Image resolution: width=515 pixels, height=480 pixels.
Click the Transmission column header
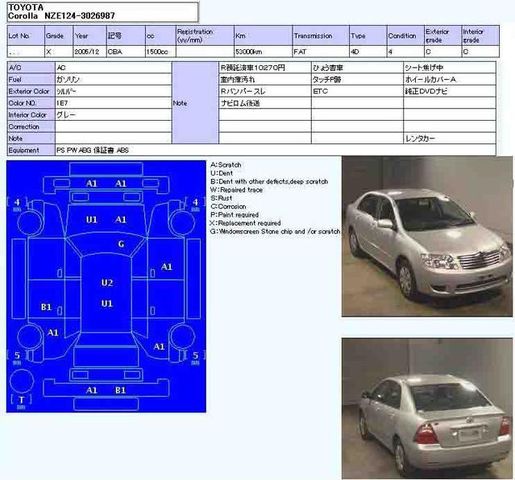point(321,36)
